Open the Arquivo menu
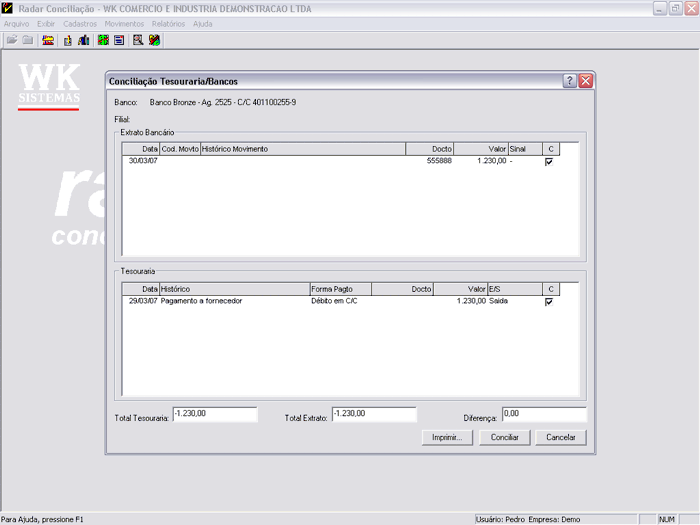 pos(16,23)
